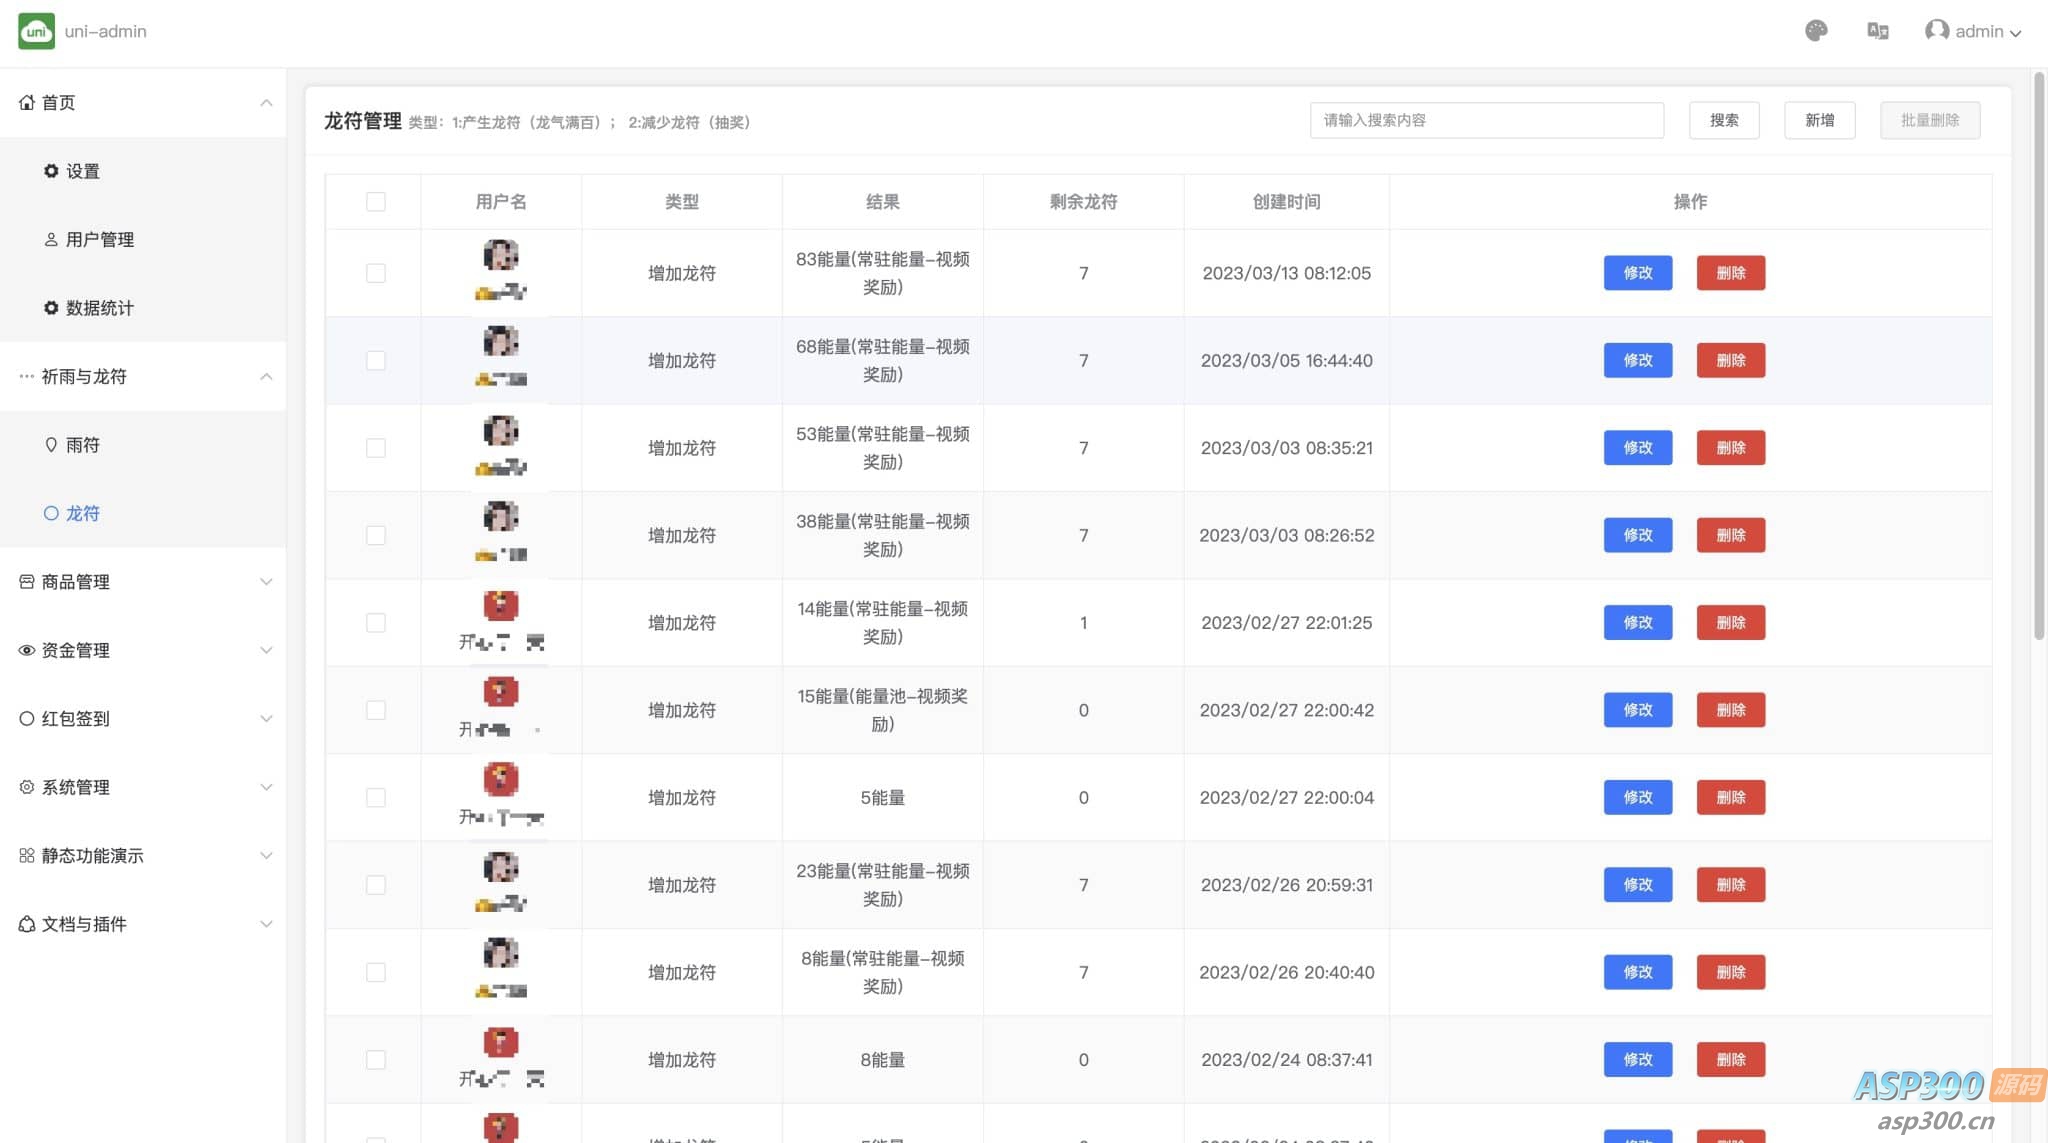Open the theme palette icon

pyautogui.click(x=1816, y=31)
